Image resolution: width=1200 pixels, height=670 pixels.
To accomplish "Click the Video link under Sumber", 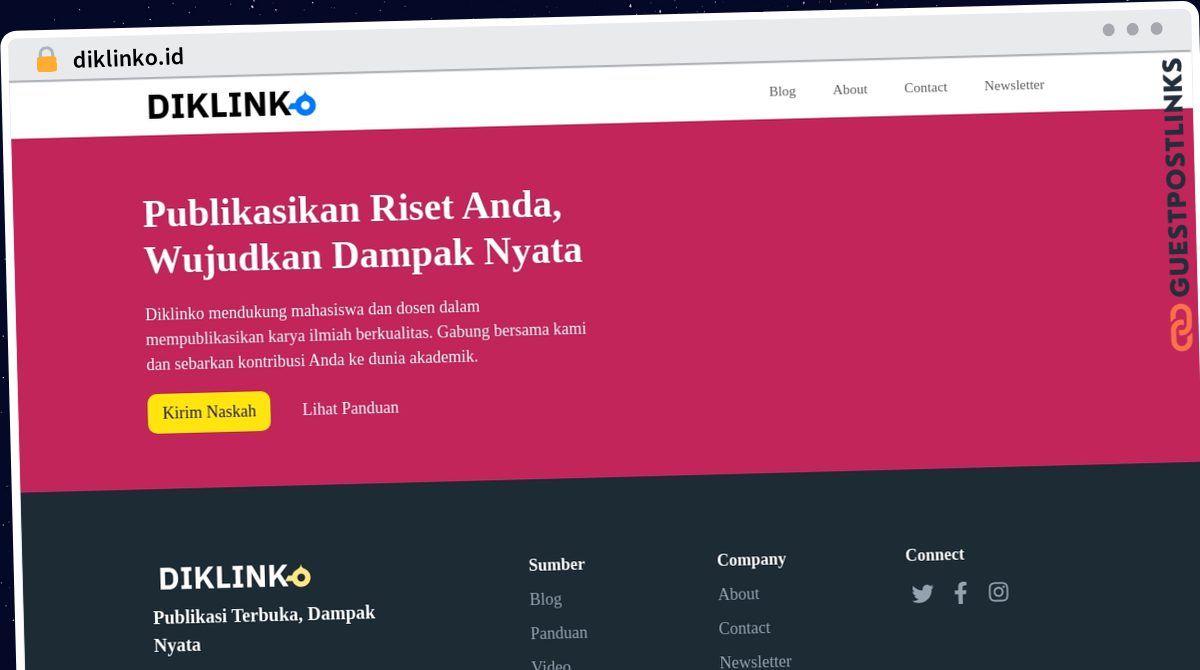I will pyautogui.click(x=551, y=664).
